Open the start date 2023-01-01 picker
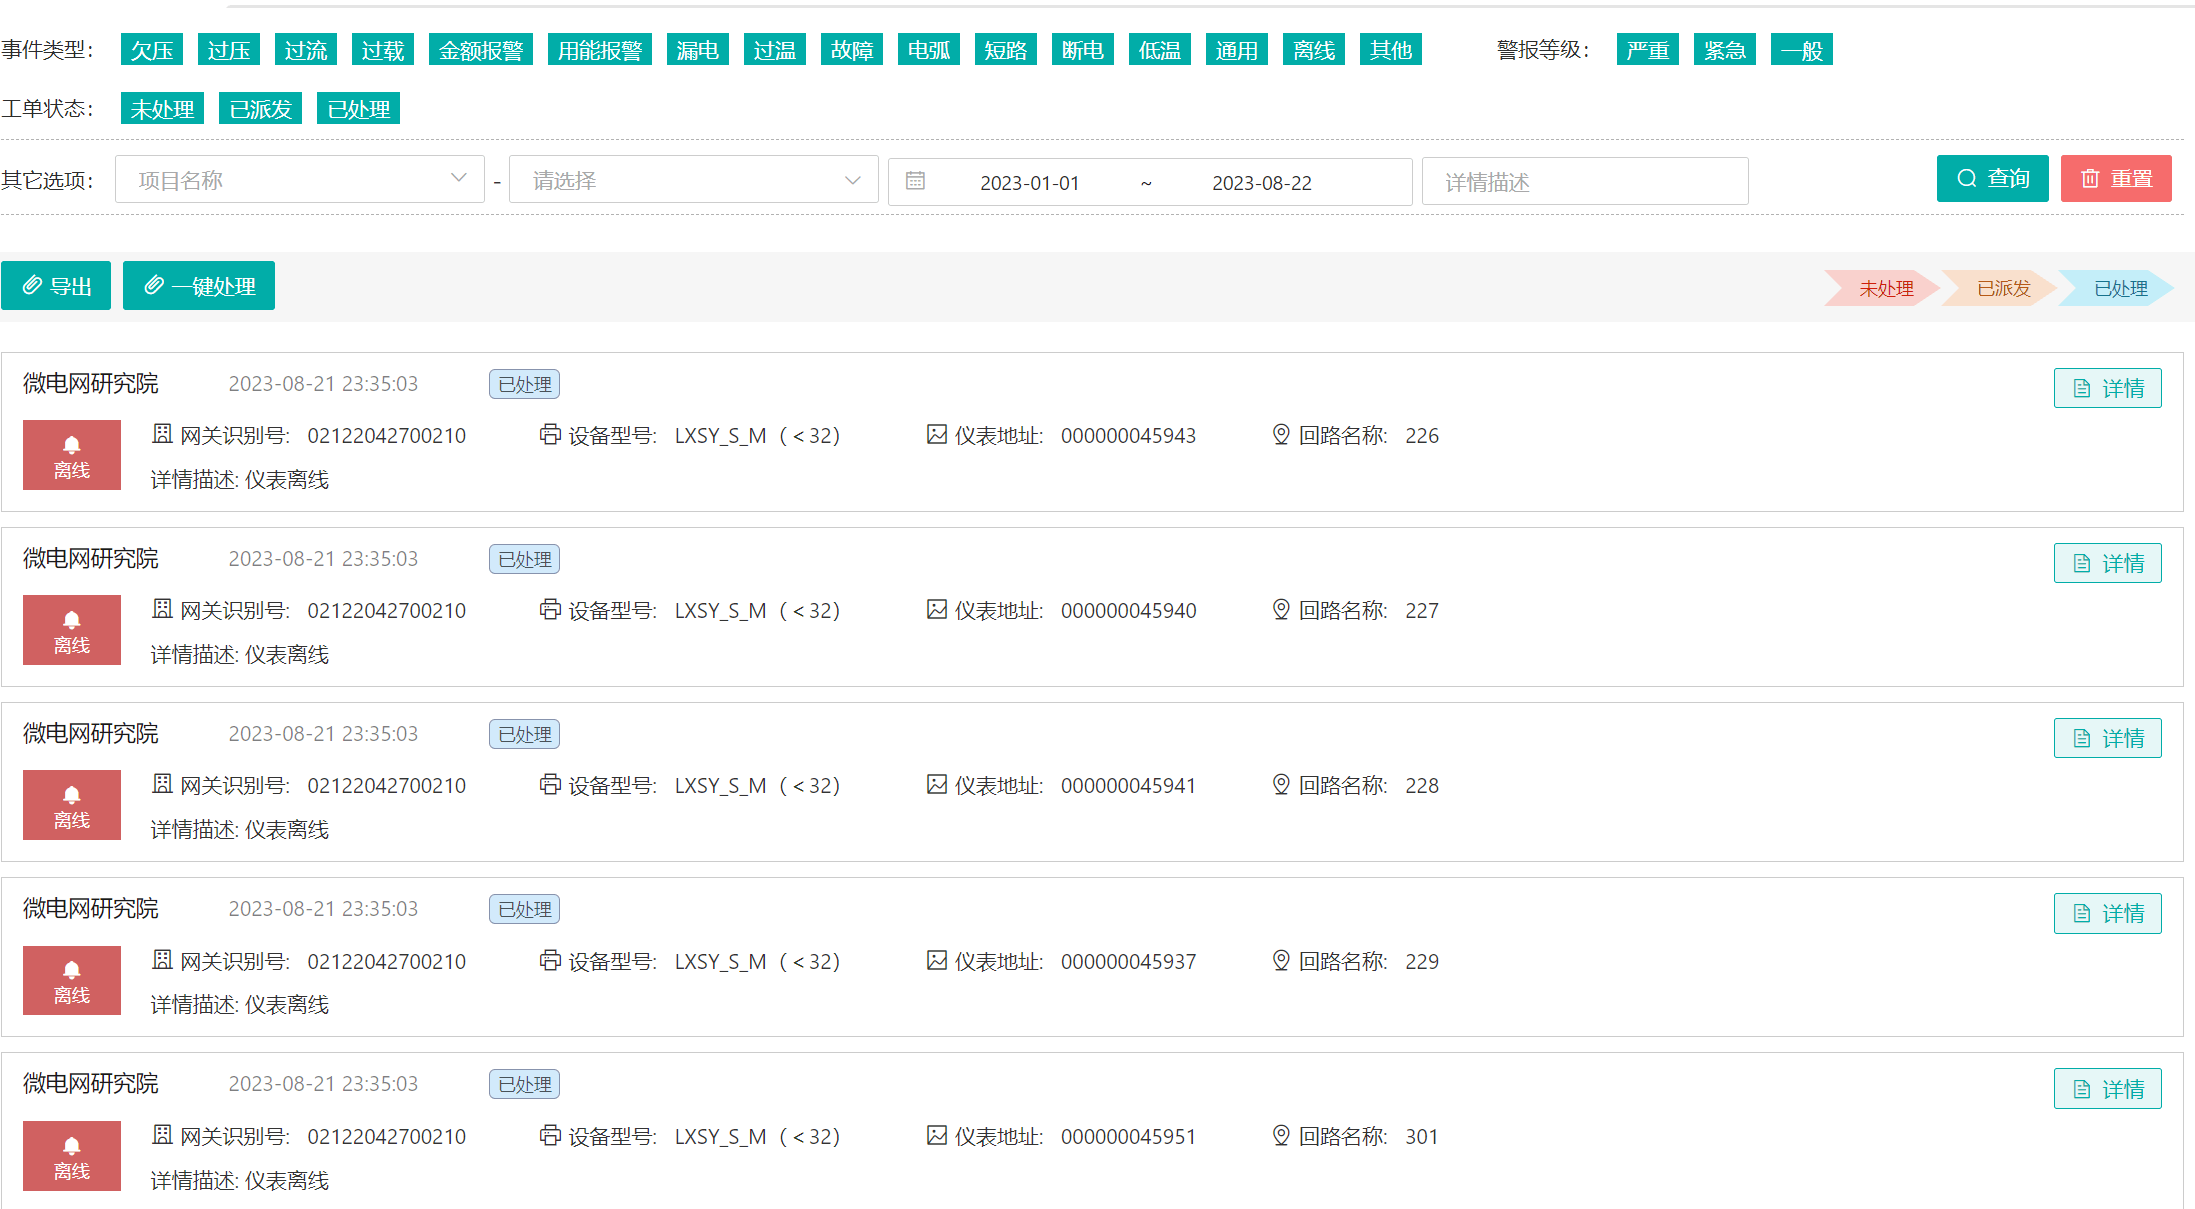The image size is (2195, 1209). point(1029,183)
